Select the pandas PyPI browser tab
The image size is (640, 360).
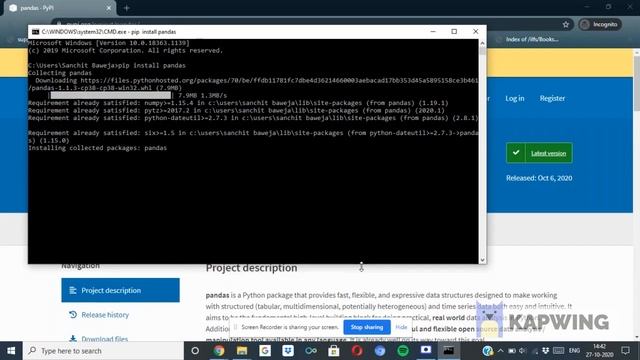click(x=59, y=8)
